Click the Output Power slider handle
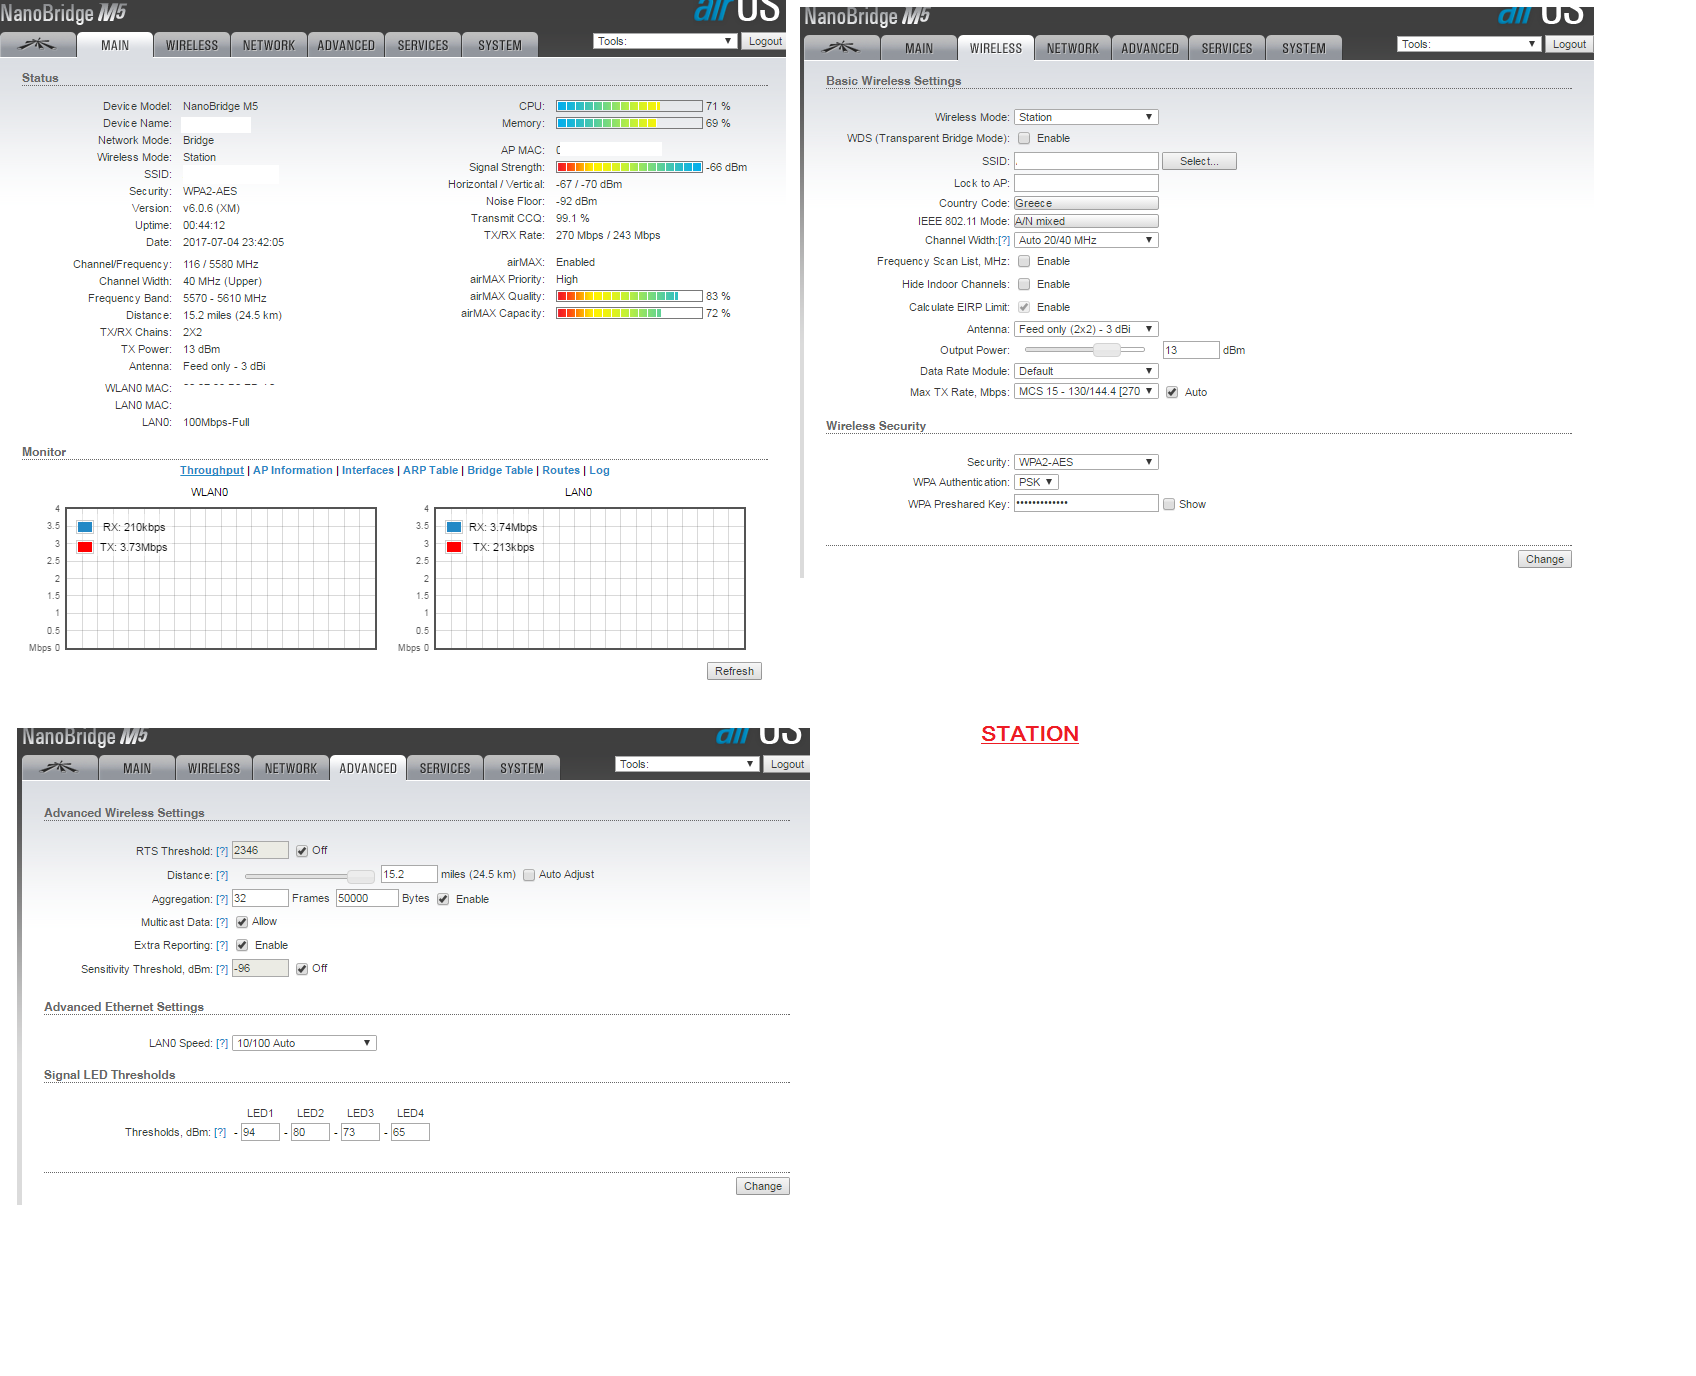 (1106, 350)
